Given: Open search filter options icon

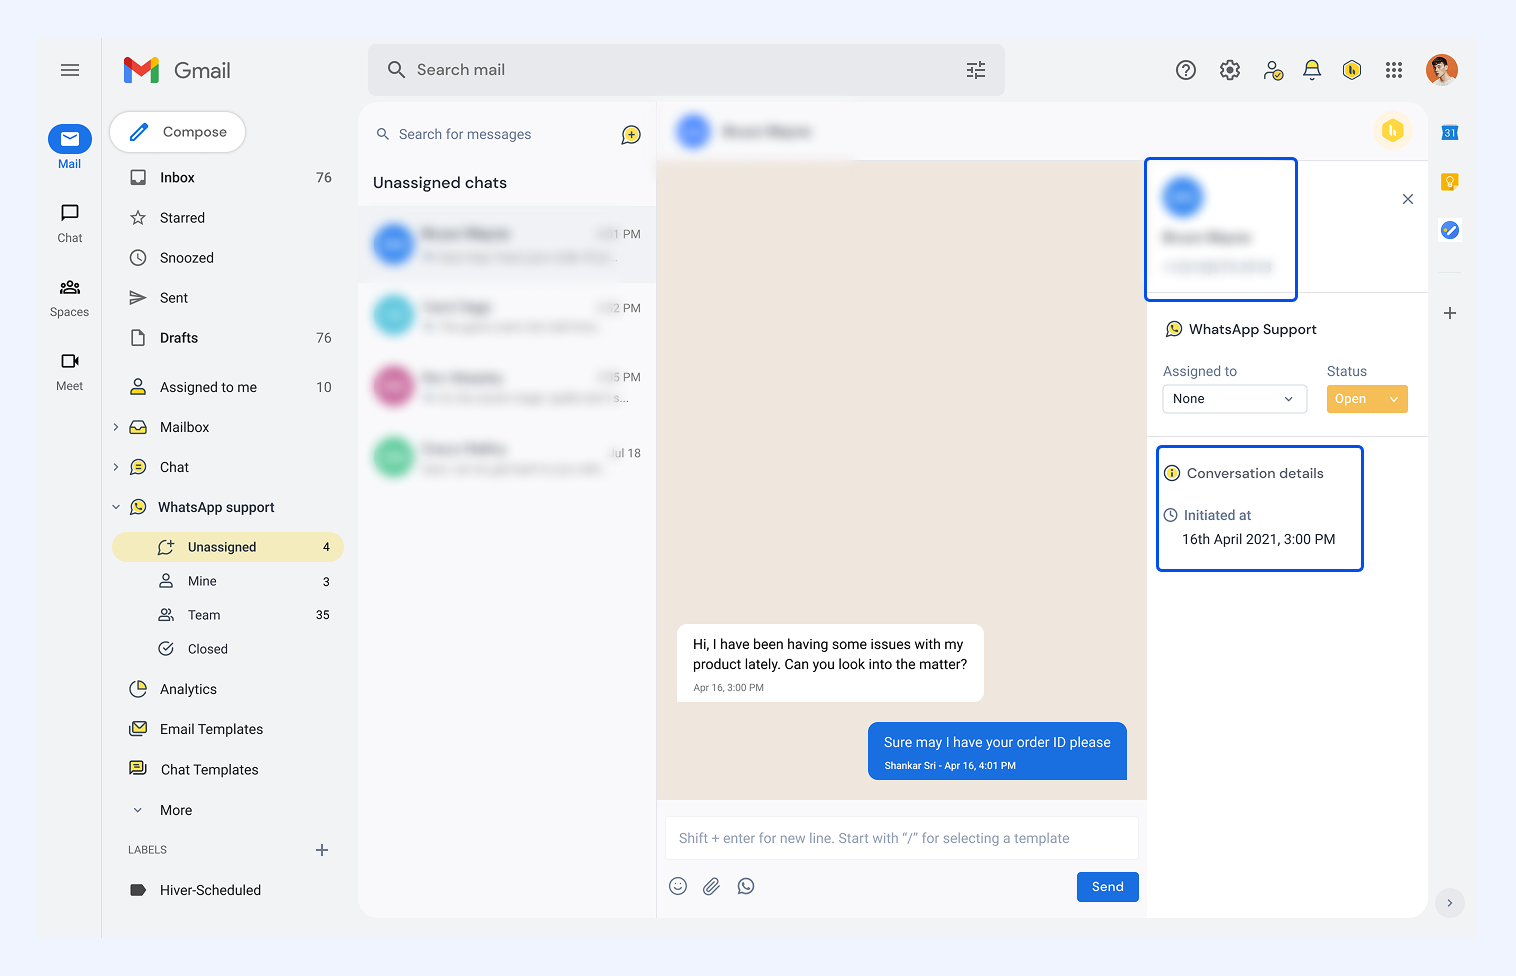Looking at the screenshot, I should 976,70.
